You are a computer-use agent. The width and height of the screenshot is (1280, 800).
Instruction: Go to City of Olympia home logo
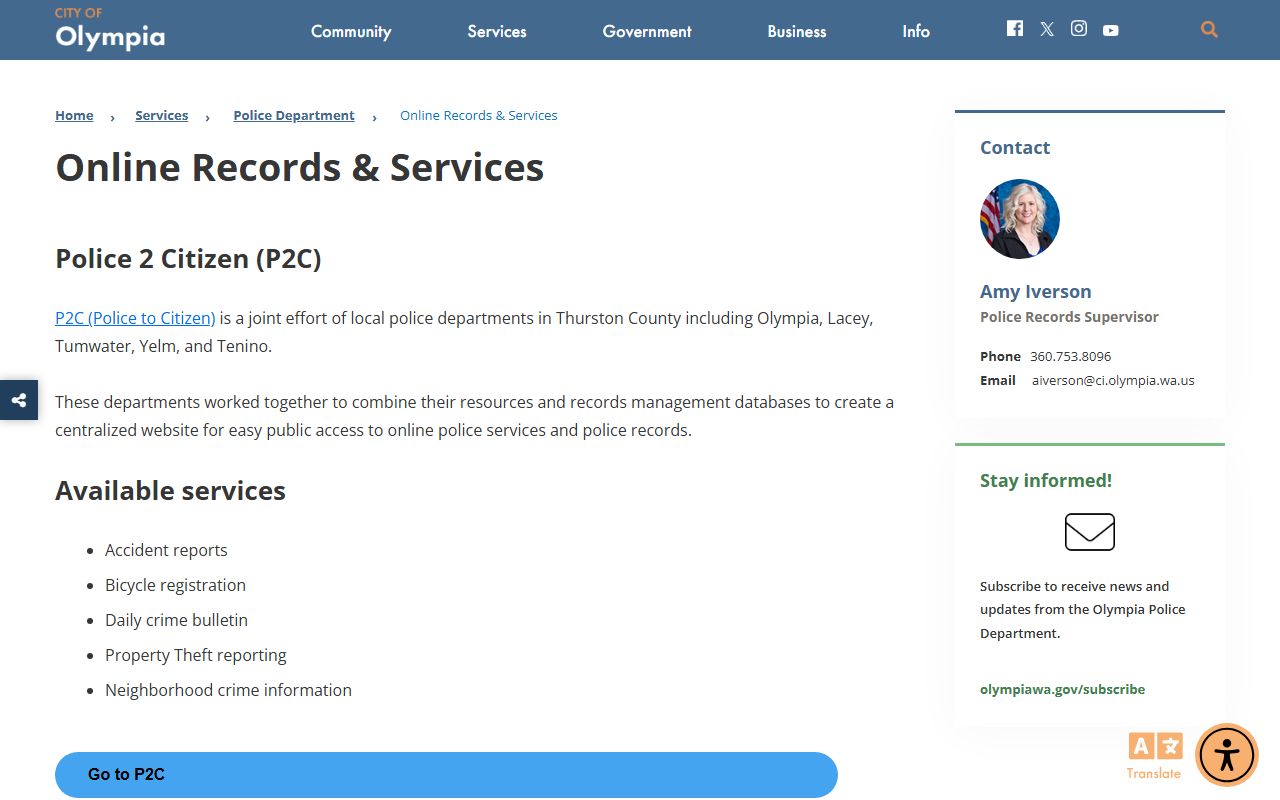(110, 29)
